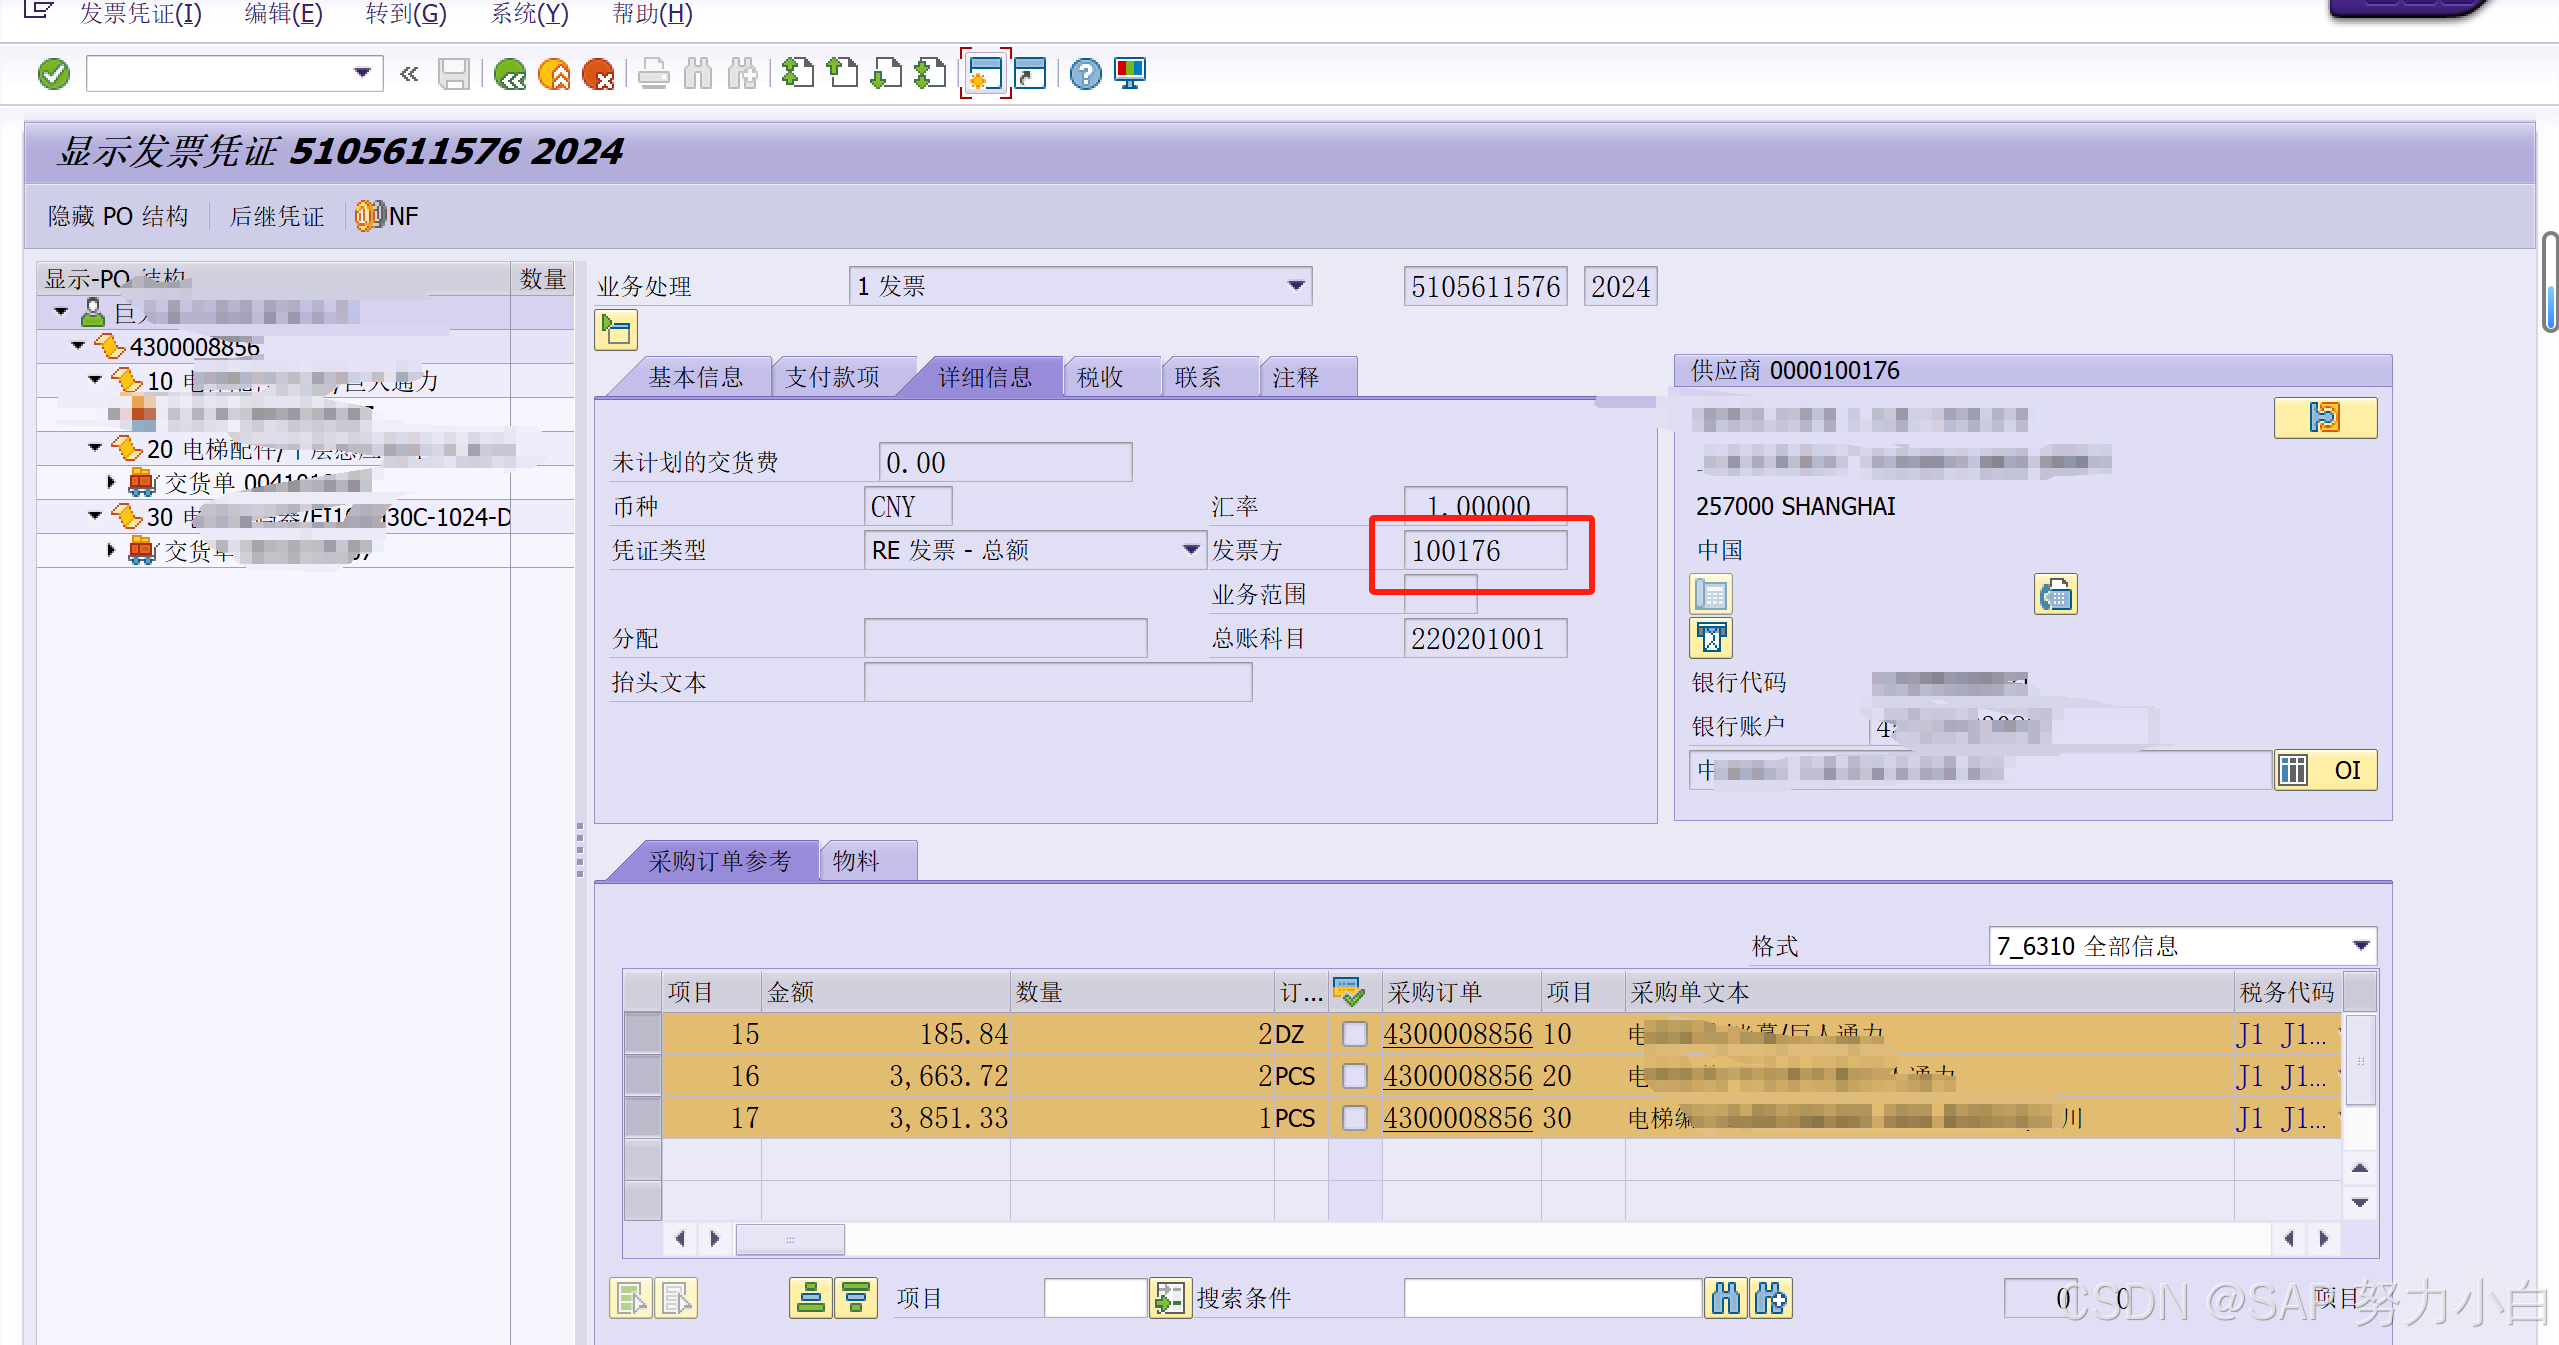The width and height of the screenshot is (2559, 1345).
Task: Click the green Back arrow icon
Action: [x=510, y=74]
